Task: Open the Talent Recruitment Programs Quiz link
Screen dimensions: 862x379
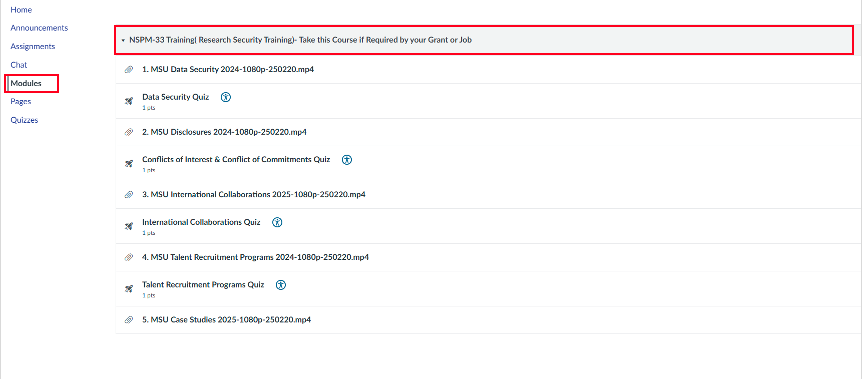Action: [x=203, y=285]
